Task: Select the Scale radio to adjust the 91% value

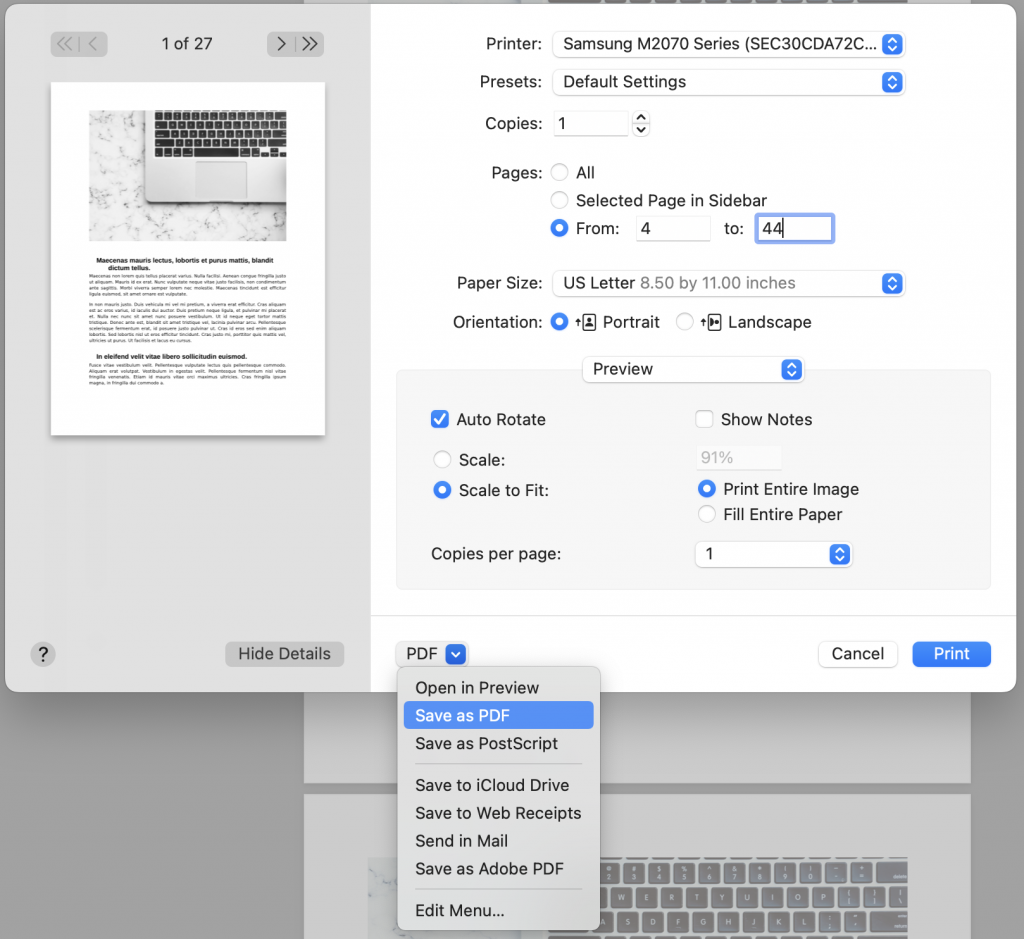Action: (440, 459)
